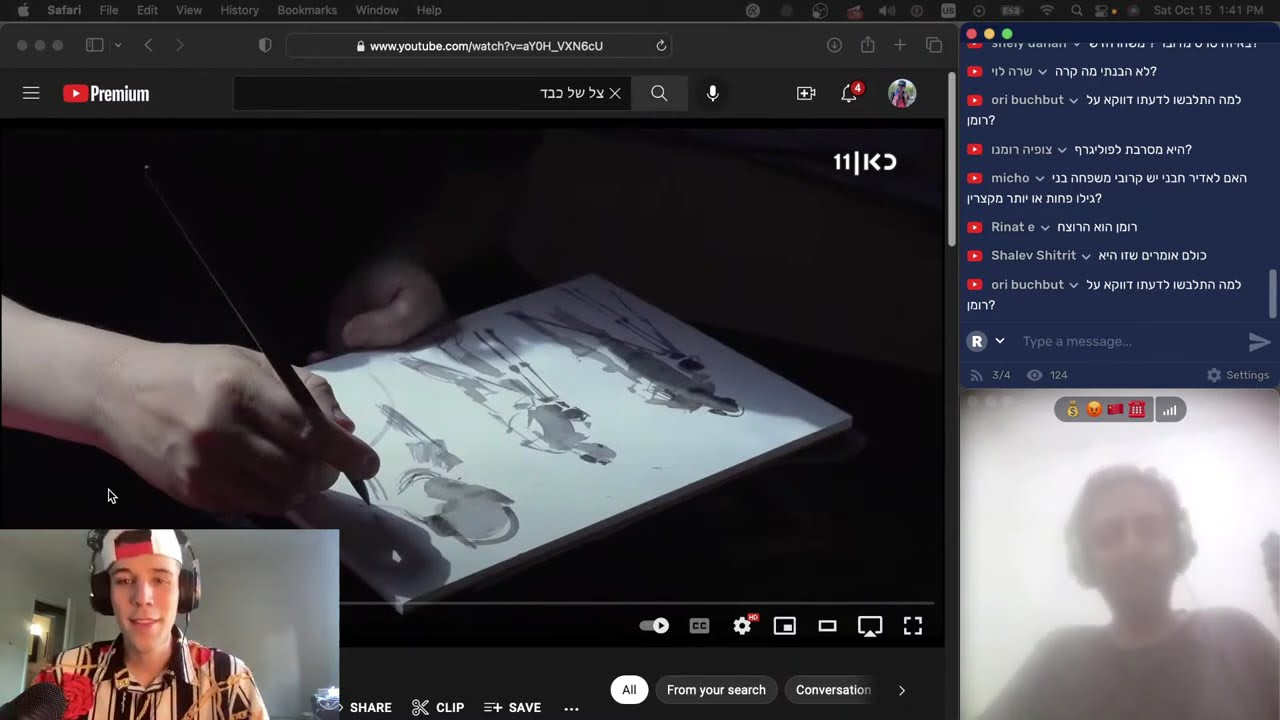Open the Apple menu
This screenshot has height=720, width=1280.
(23, 10)
